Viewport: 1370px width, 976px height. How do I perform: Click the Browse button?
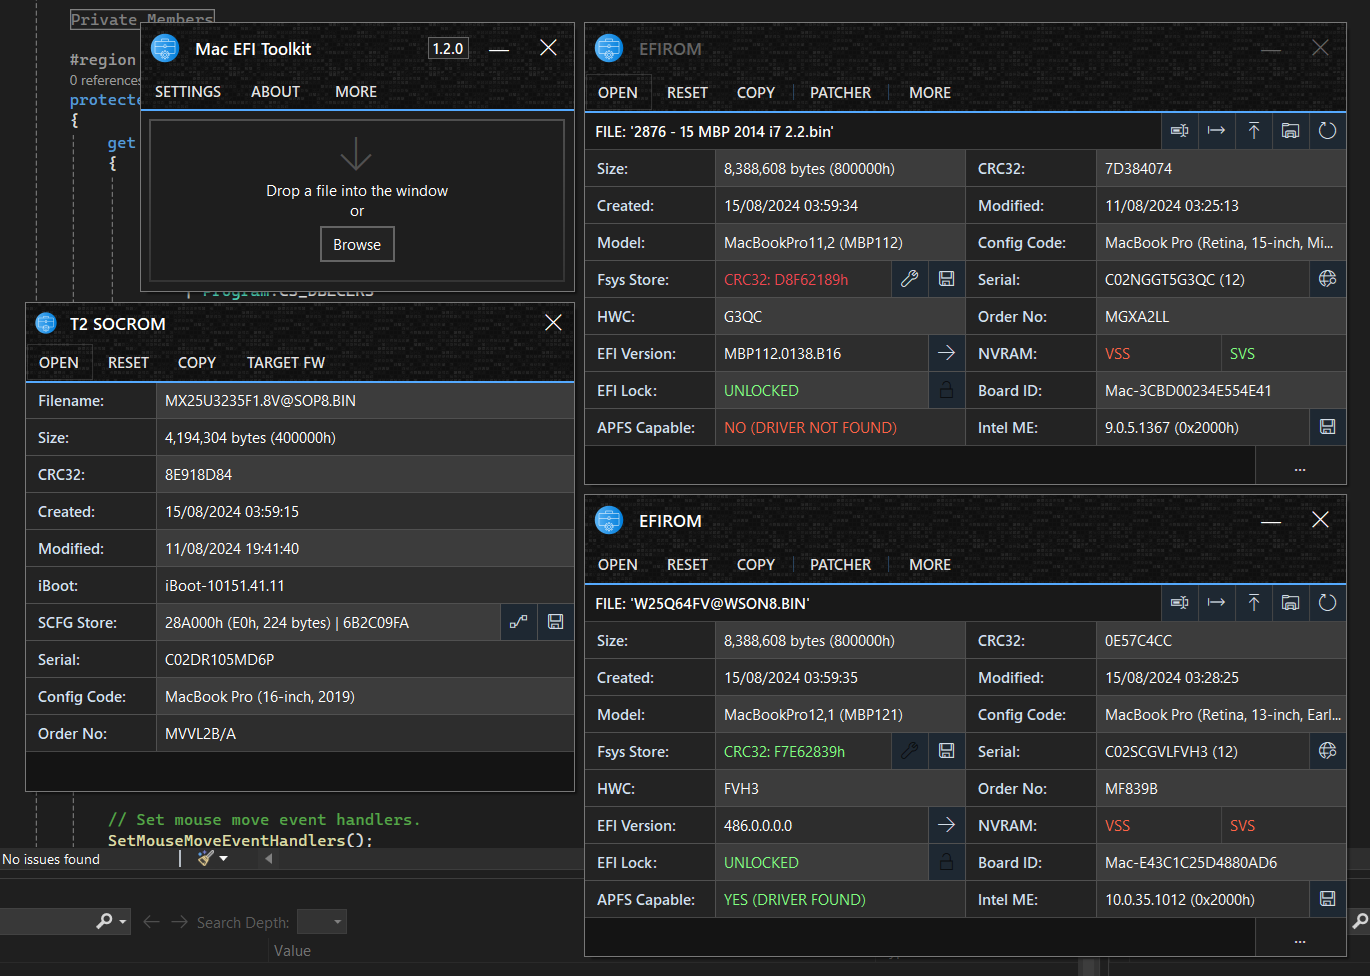(357, 245)
